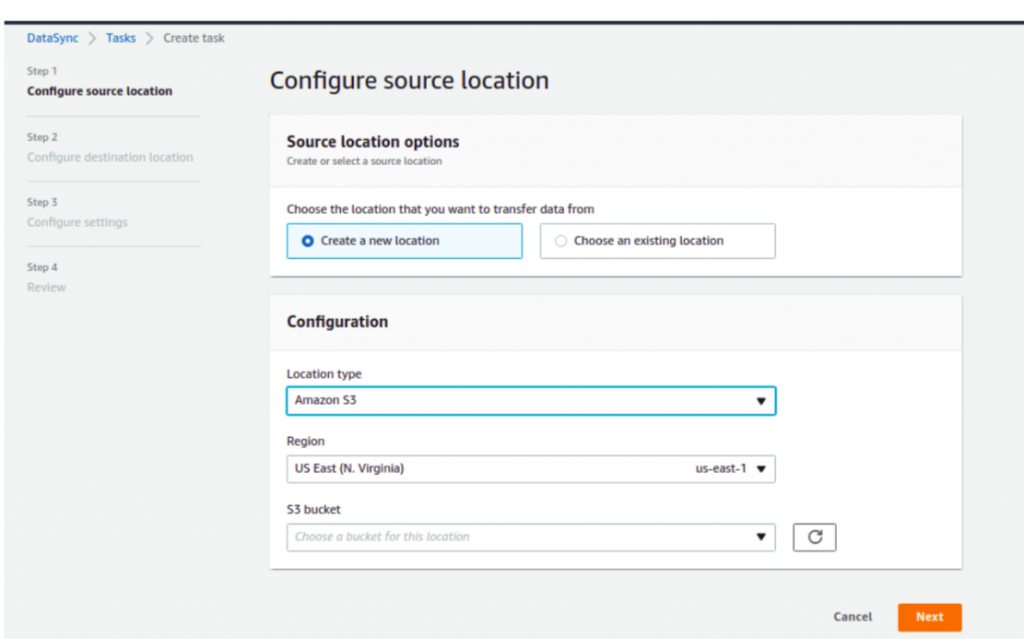Click the Configure source location heading
The height and width of the screenshot is (639, 1024).
408,80
